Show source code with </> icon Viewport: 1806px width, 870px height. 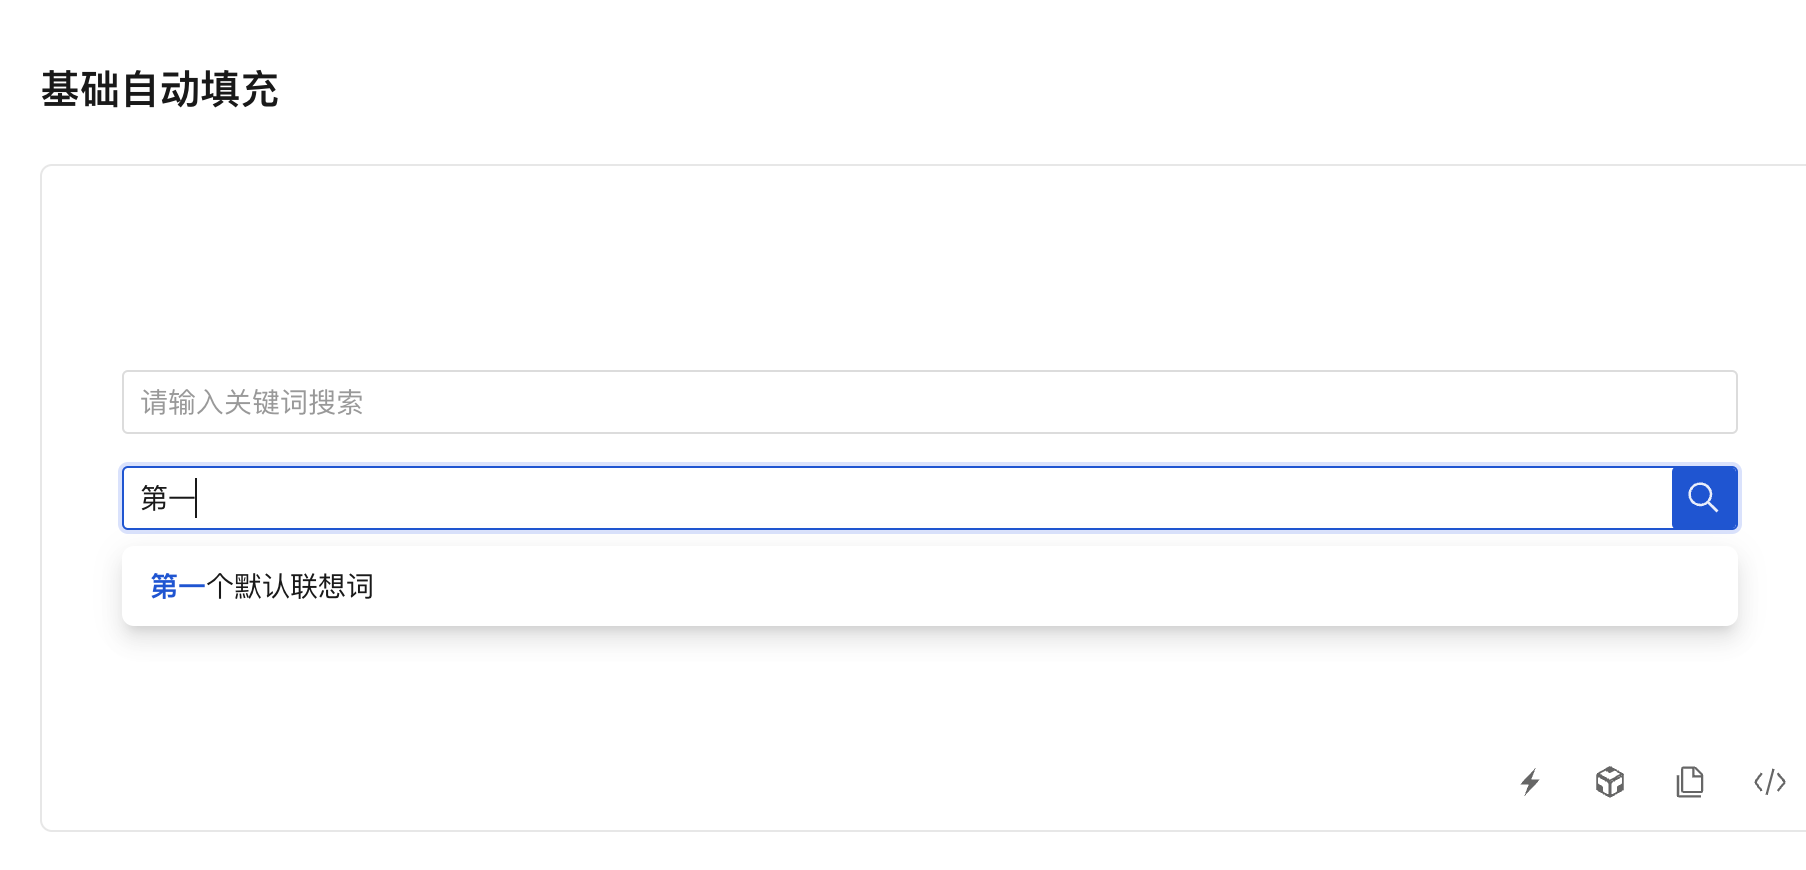(1770, 782)
